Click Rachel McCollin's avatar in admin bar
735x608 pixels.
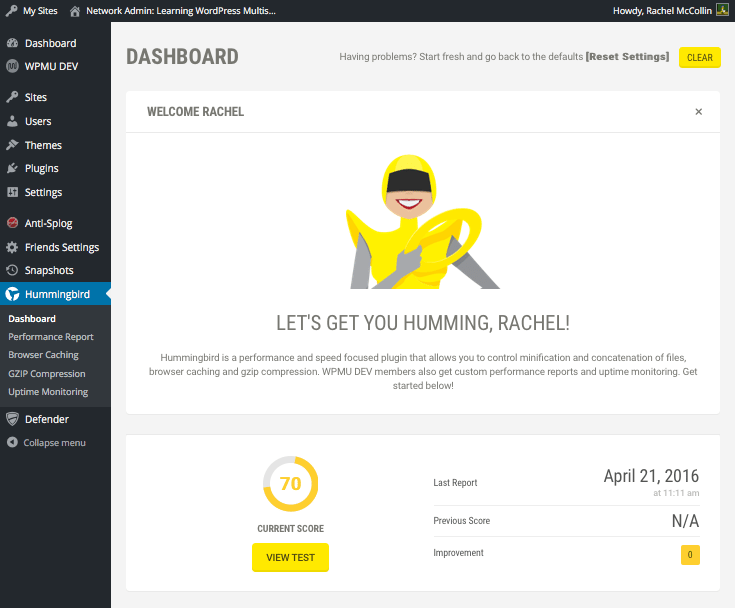coord(722,10)
